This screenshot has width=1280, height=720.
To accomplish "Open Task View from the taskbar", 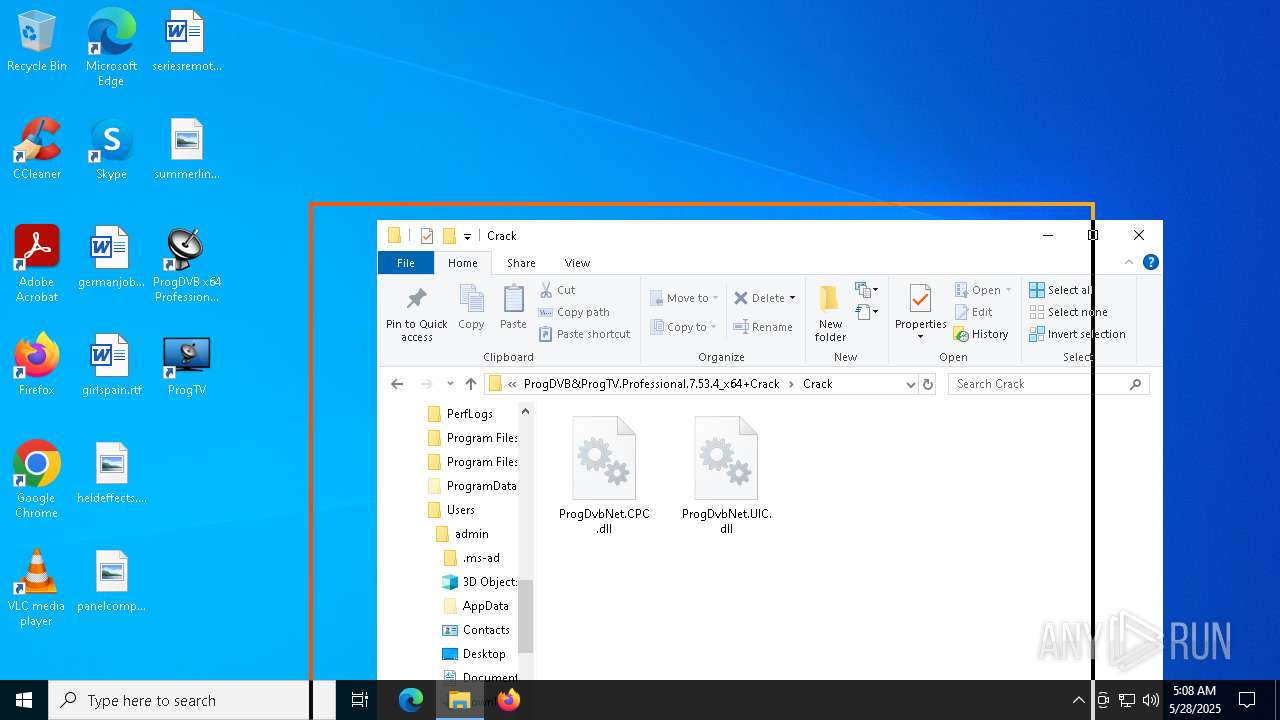I will (x=360, y=700).
